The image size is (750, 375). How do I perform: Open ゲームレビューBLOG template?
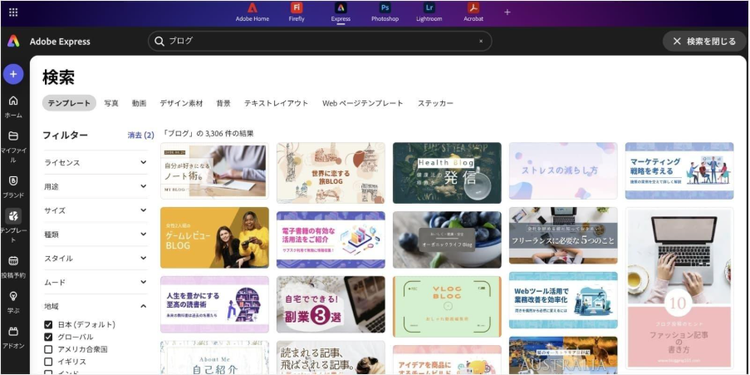point(214,238)
